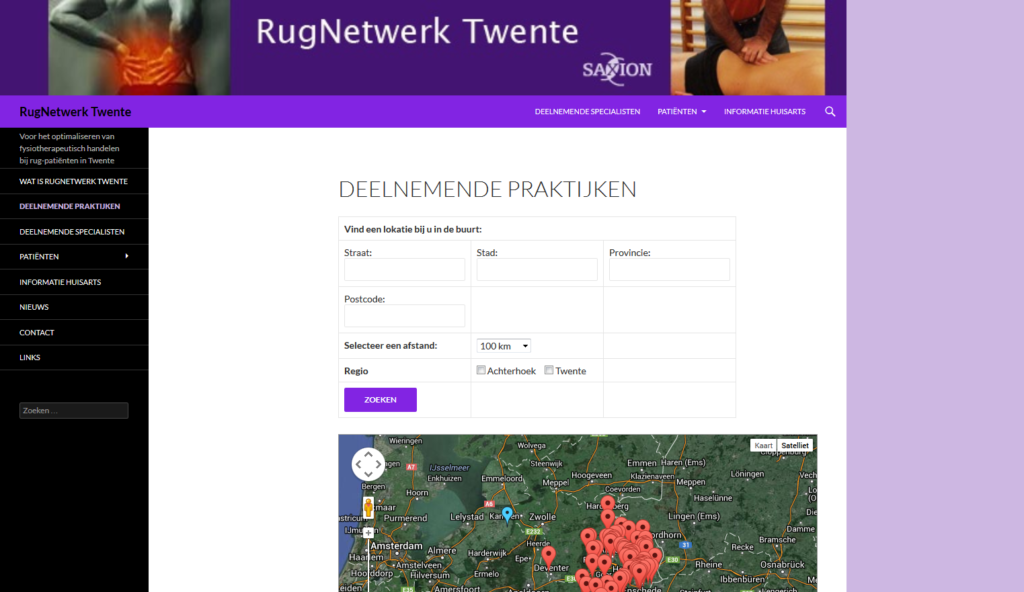
Task: Select Wat is RugNetwerk Twente in sidebar
Action: click(73, 181)
